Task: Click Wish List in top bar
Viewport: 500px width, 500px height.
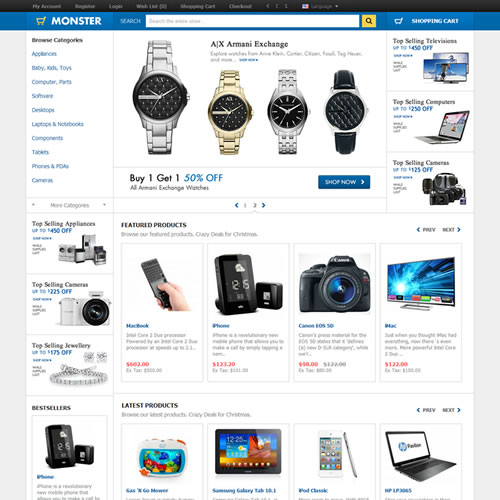Action: 151,6
